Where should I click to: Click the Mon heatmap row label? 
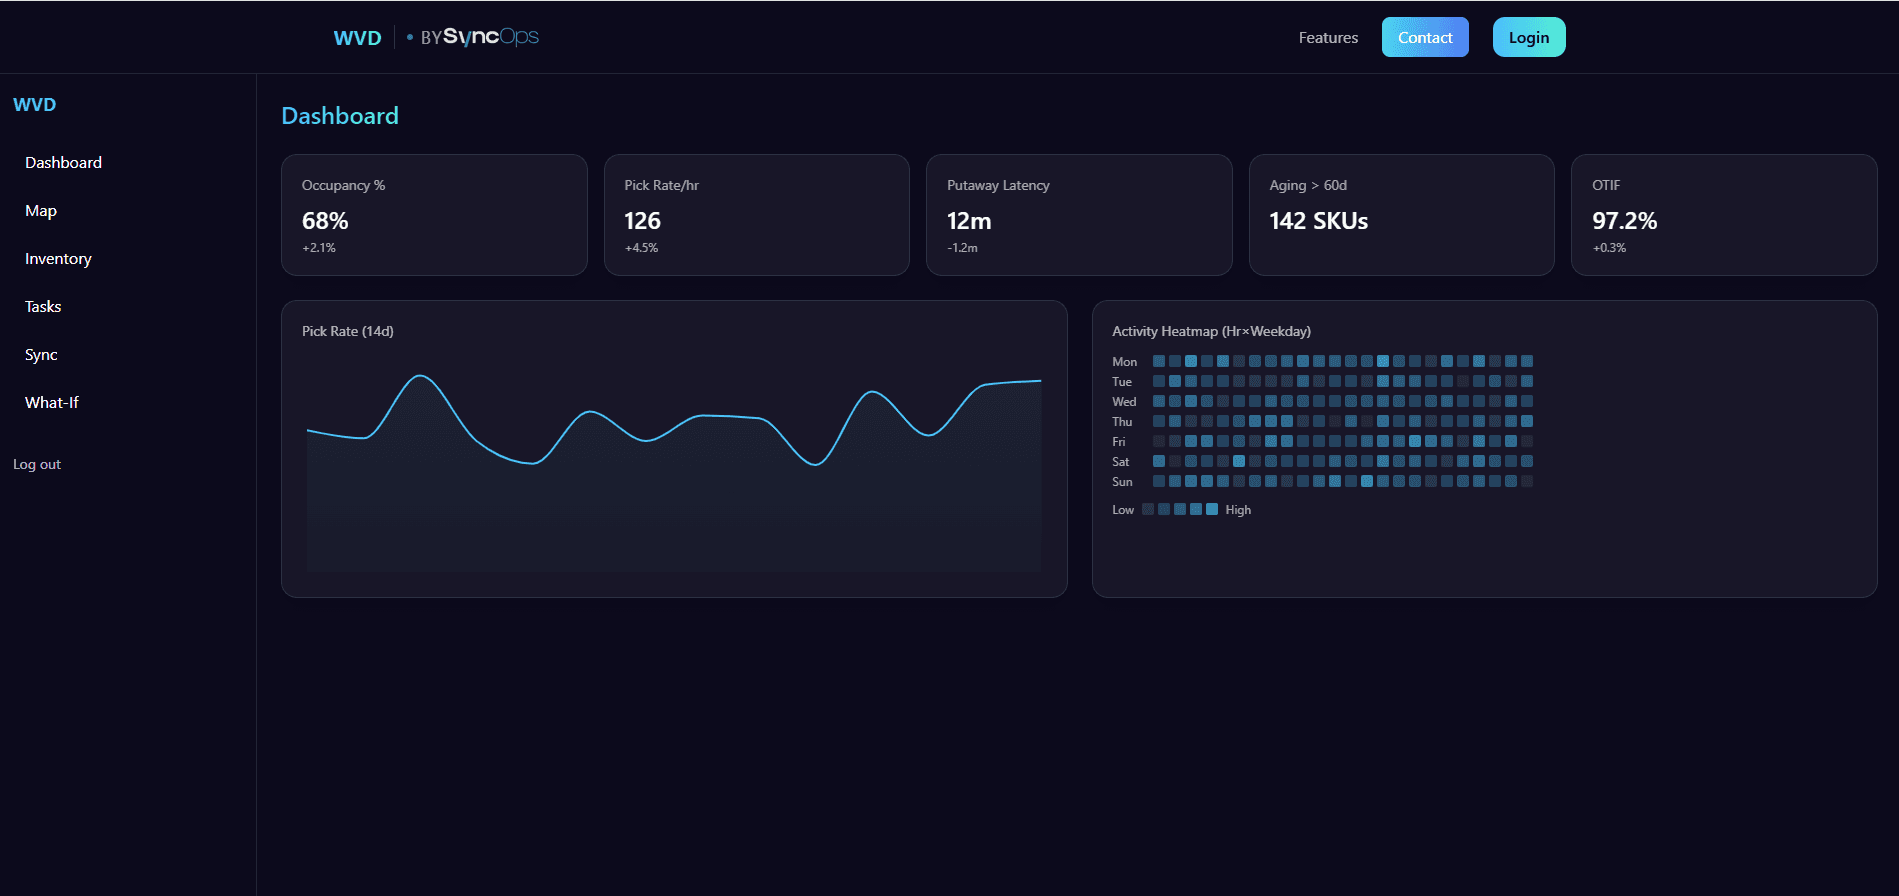point(1124,362)
